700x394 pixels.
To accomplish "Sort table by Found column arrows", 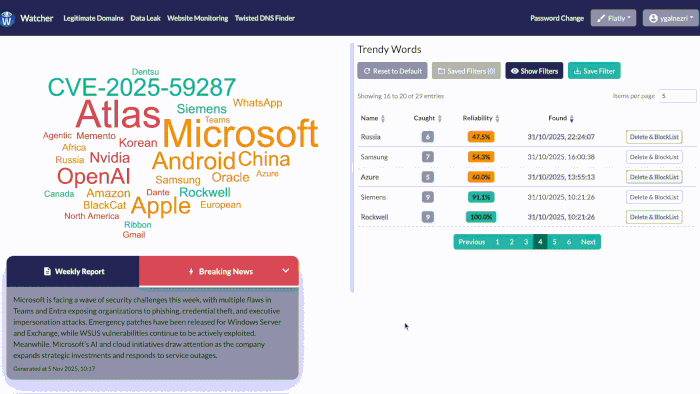I will pyautogui.click(x=571, y=118).
